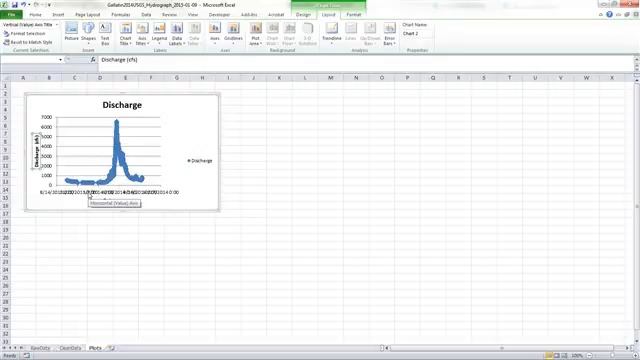Click the chart's horizontal date axis
Screen dimensions: 640x360
109,192
